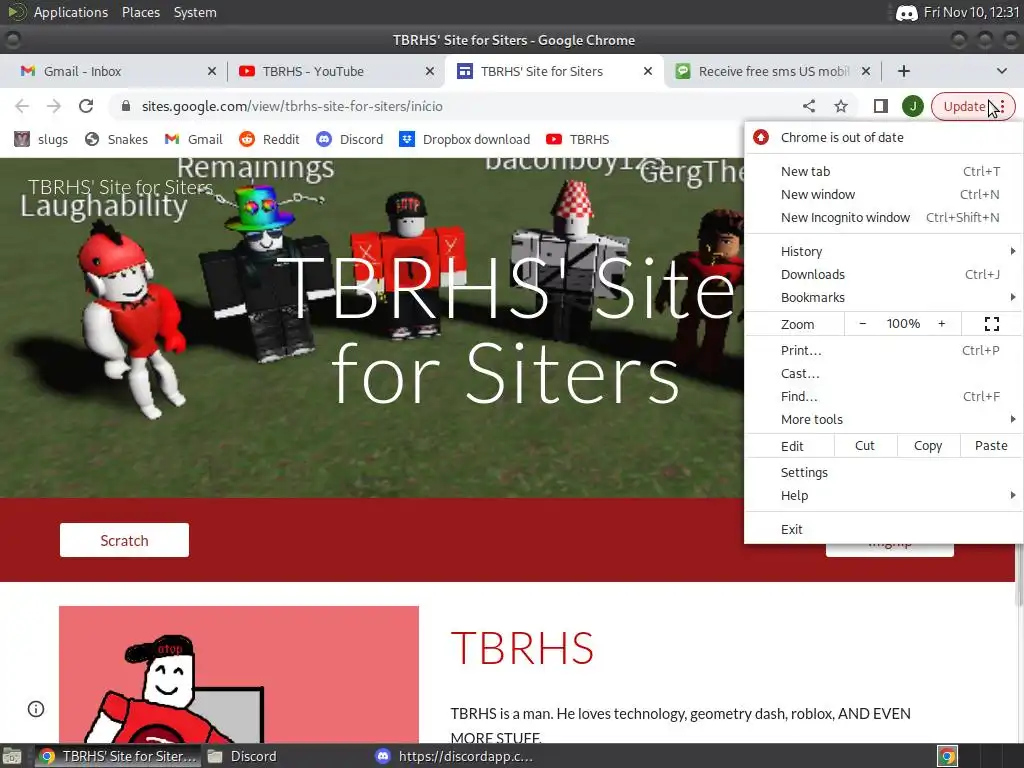Open the Discord bookmark
The image size is (1024, 768).
(x=350, y=139)
